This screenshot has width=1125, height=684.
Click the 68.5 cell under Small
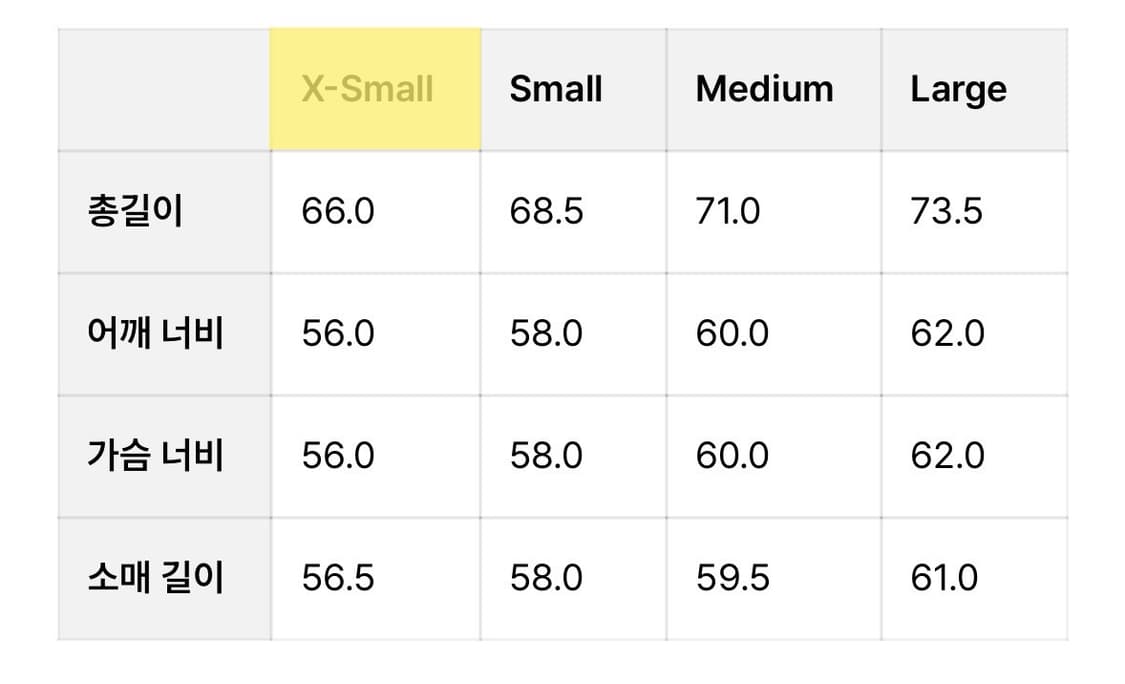pos(546,212)
